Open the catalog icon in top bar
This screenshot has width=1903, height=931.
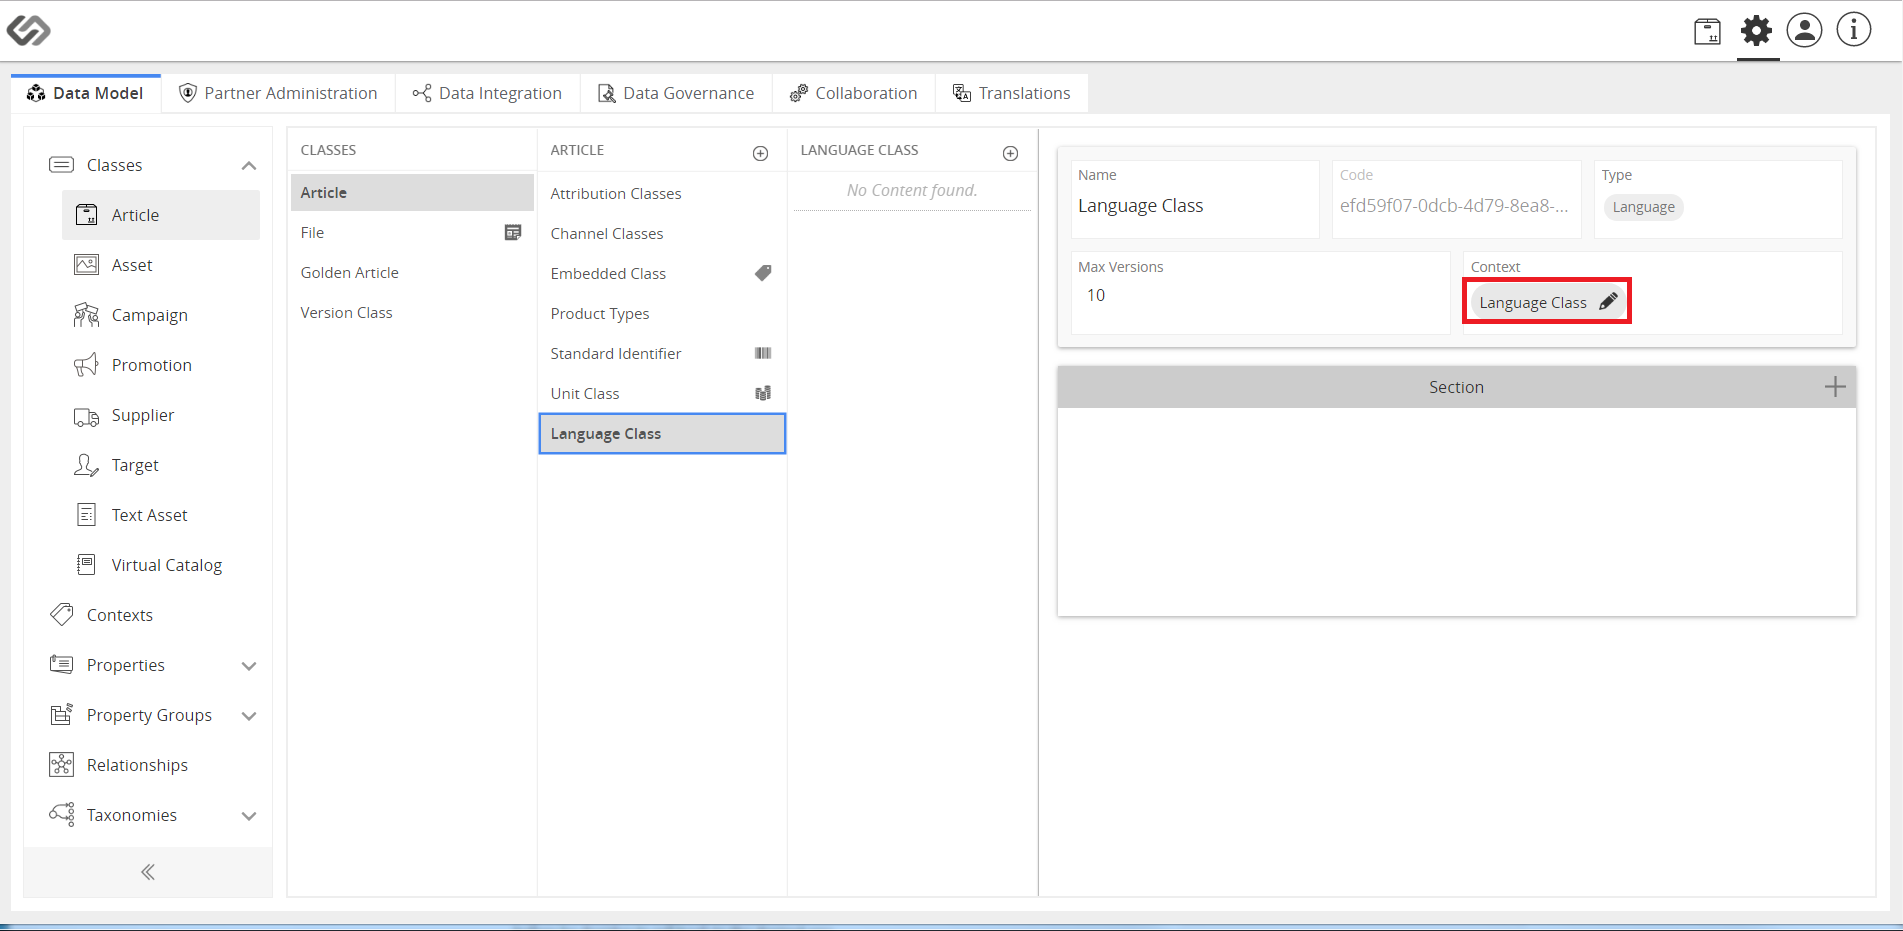[1707, 31]
